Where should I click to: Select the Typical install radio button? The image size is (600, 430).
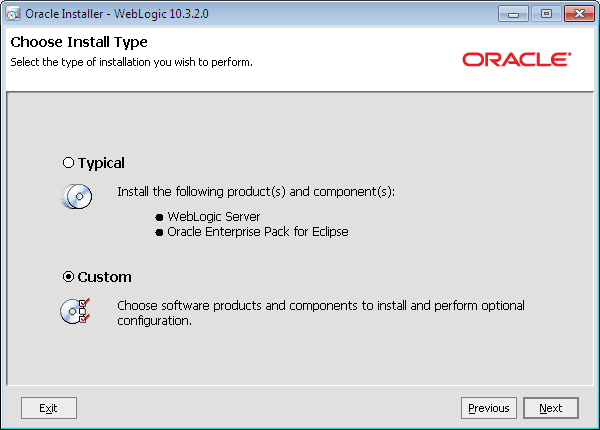coord(68,163)
